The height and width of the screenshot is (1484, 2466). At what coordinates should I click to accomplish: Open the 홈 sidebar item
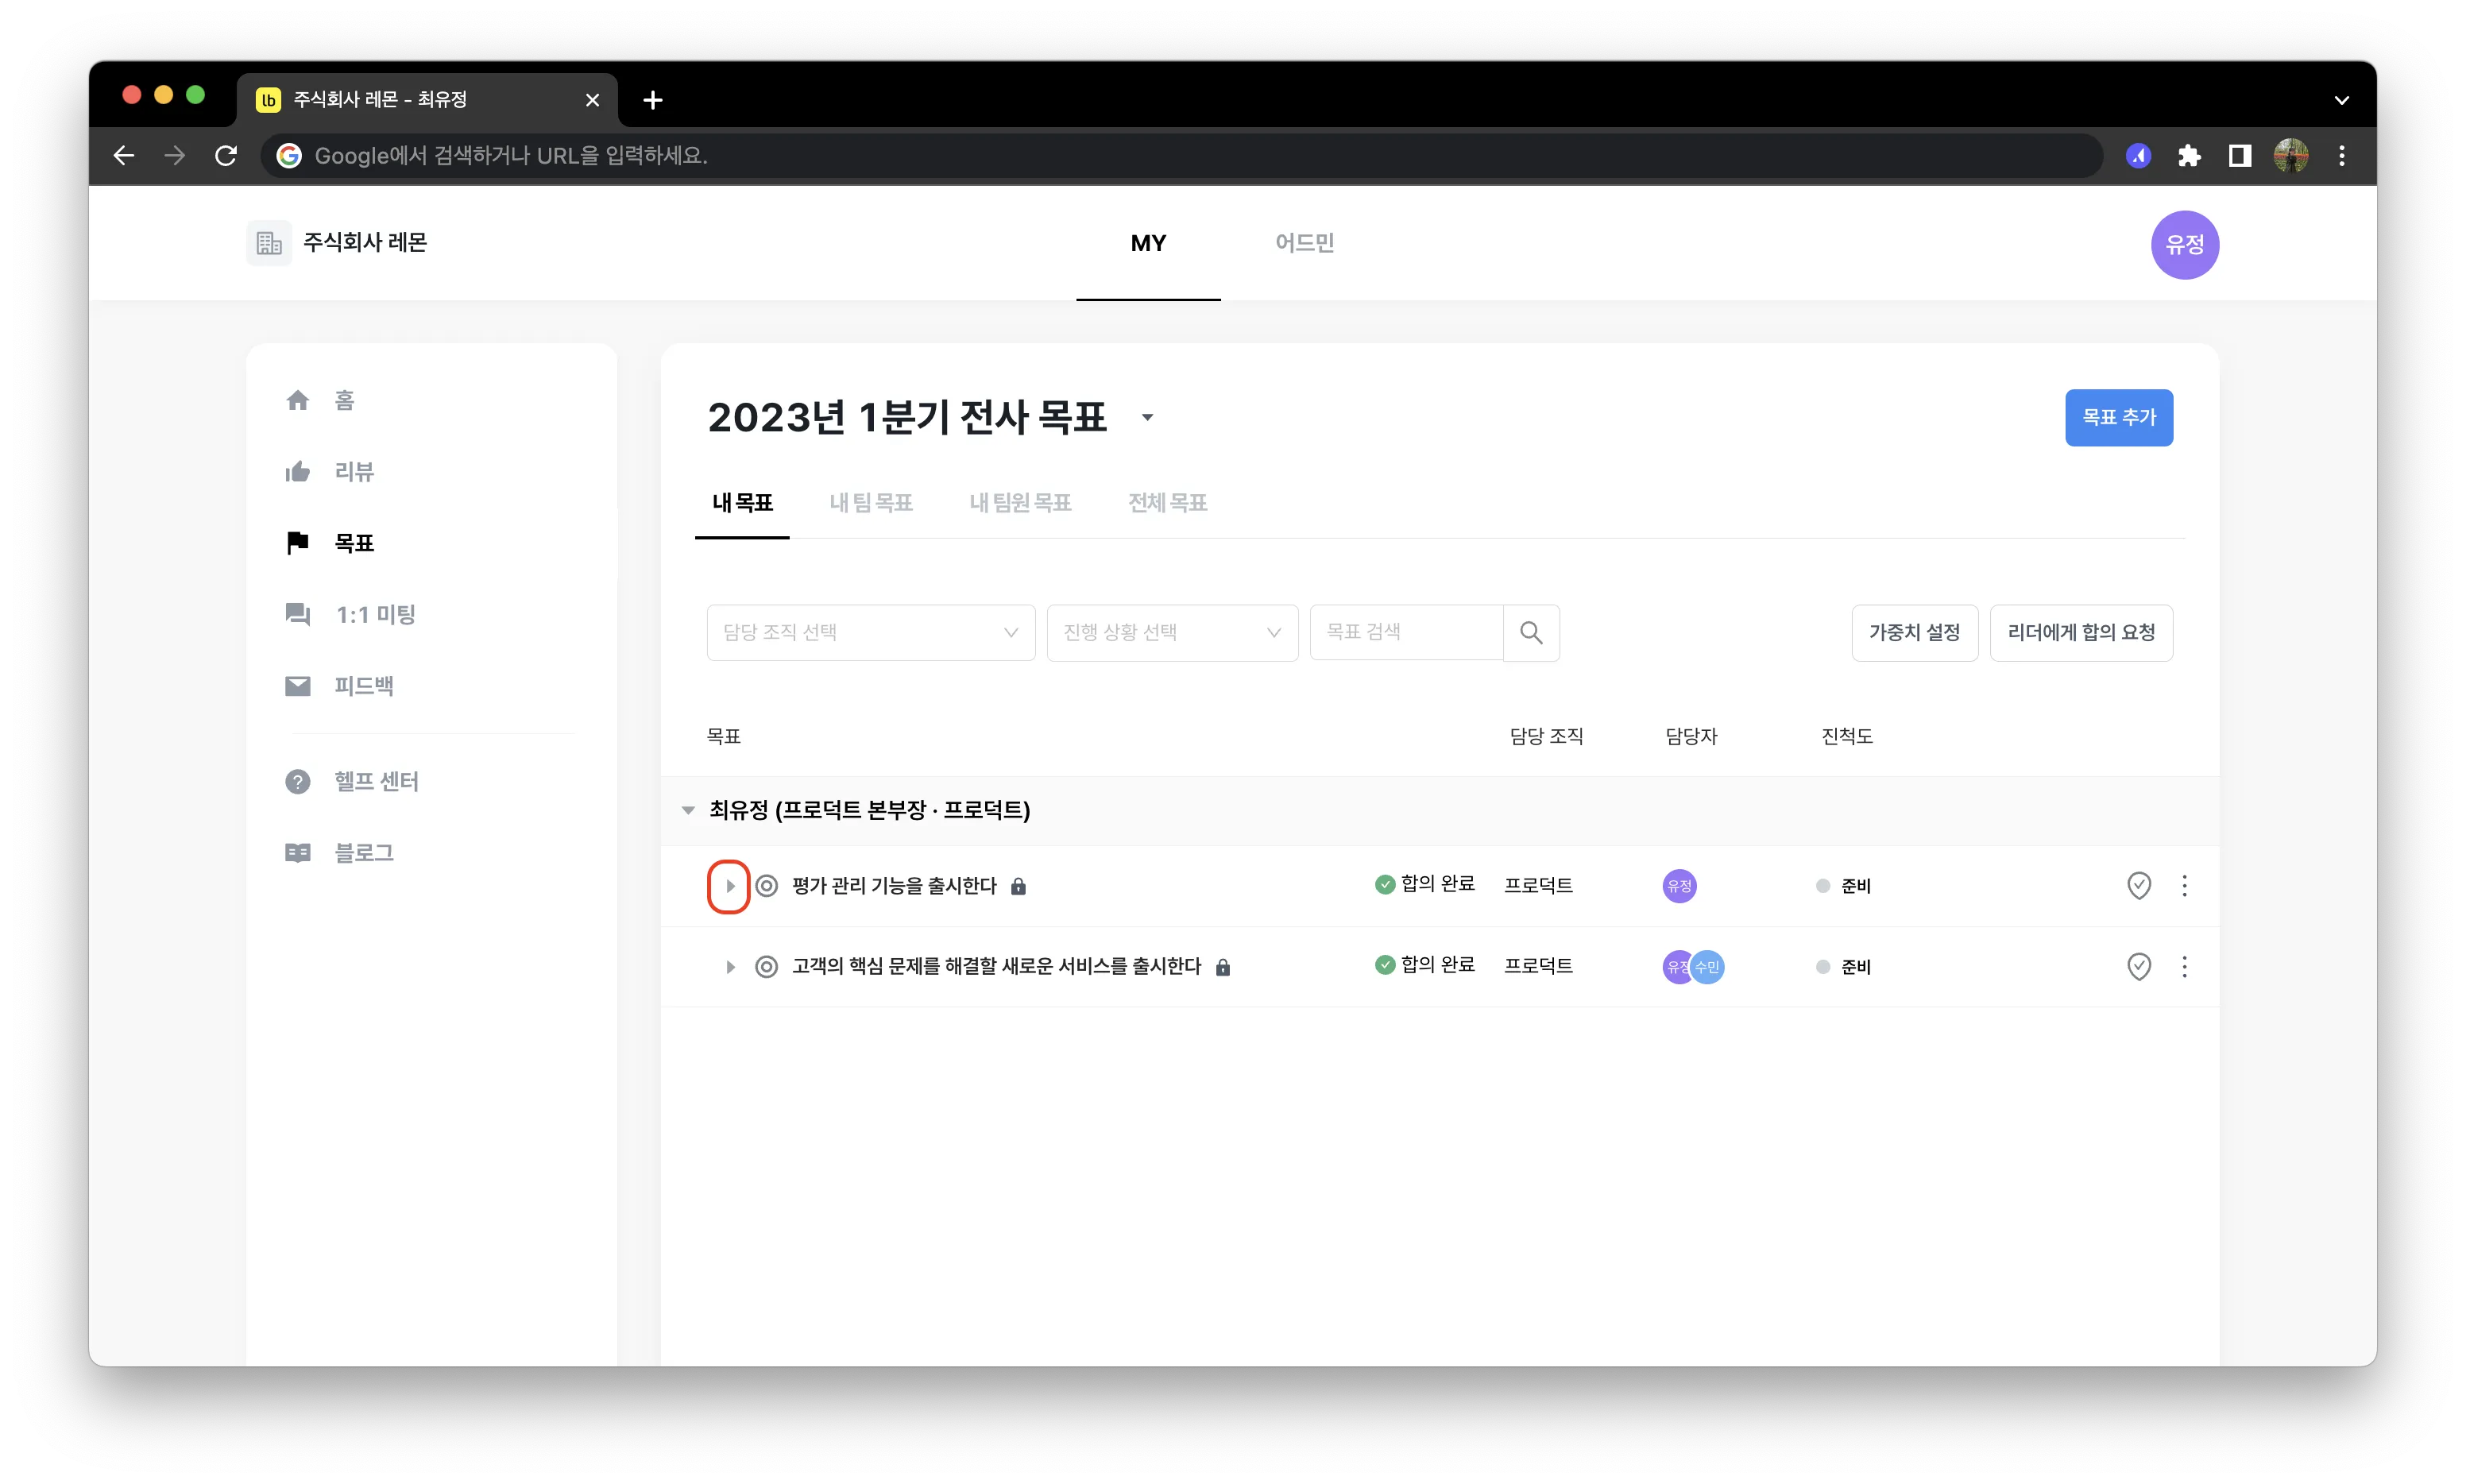pos(320,400)
